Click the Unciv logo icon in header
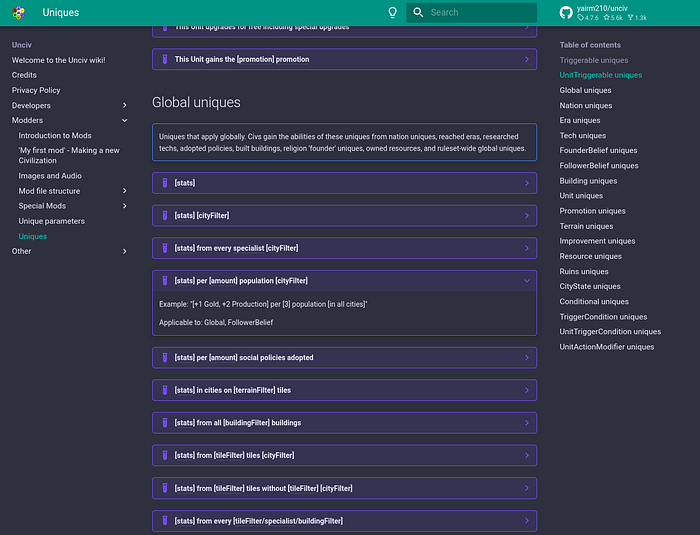The width and height of the screenshot is (700, 535). click(19, 13)
